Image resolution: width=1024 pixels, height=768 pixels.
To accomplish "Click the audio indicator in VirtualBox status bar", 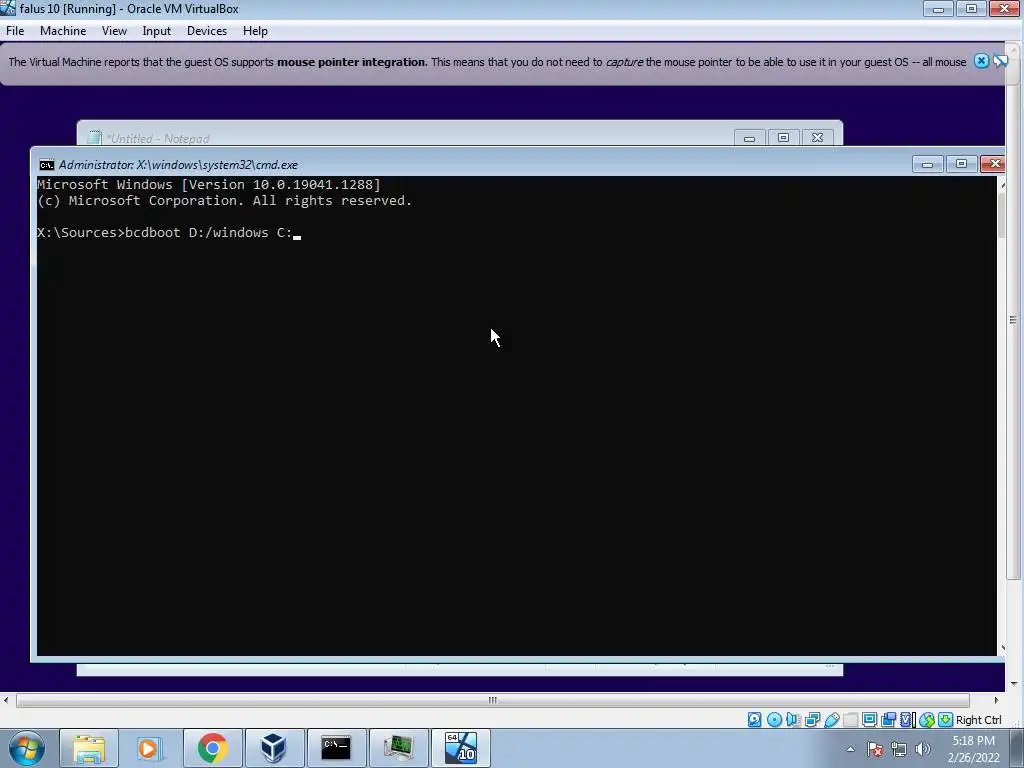I will click(x=793, y=720).
